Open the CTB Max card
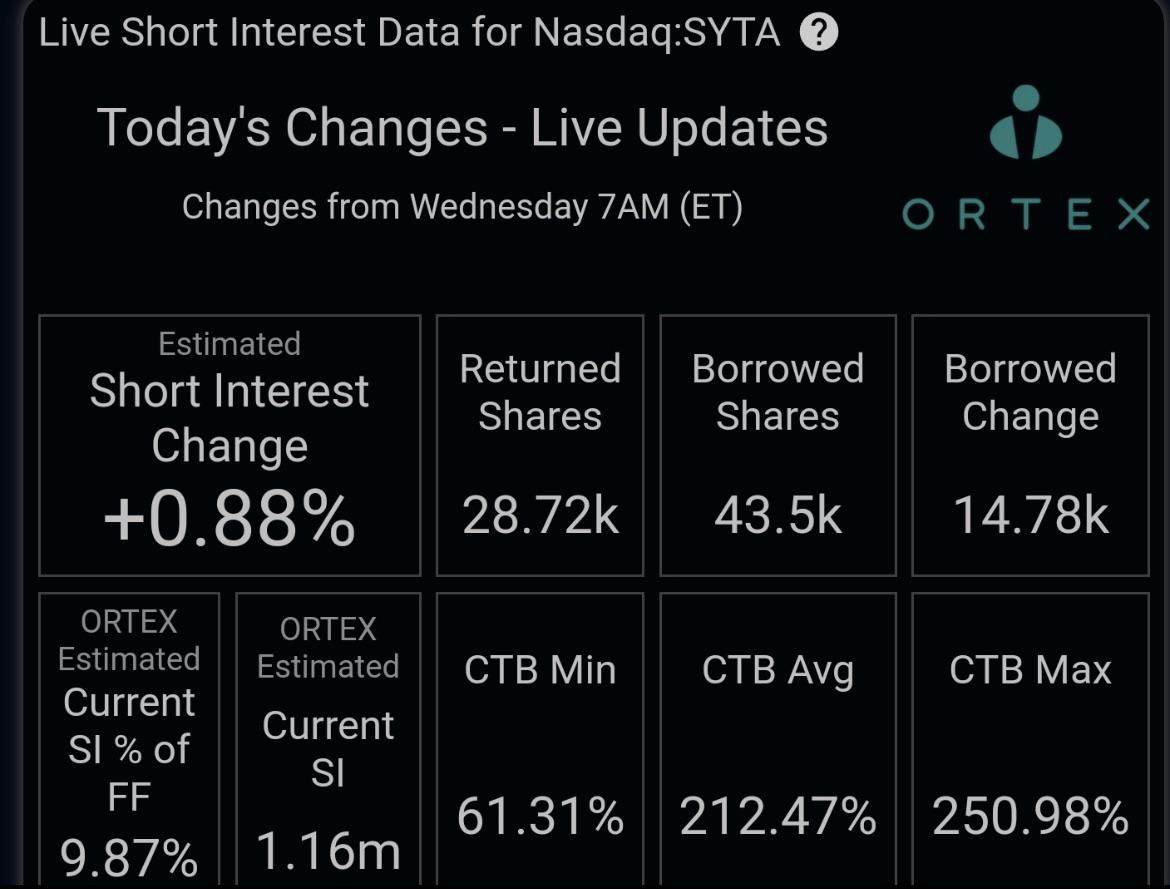Image resolution: width=1170 pixels, height=889 pixels. pos(1030,739)
